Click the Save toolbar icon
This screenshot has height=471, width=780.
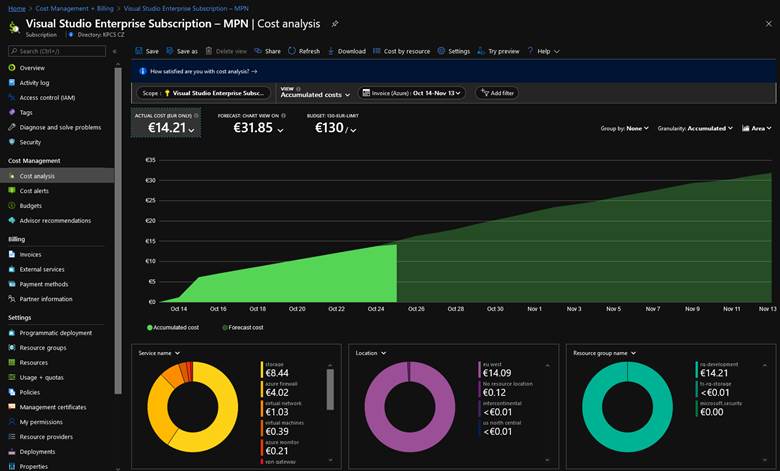point(139,51)
